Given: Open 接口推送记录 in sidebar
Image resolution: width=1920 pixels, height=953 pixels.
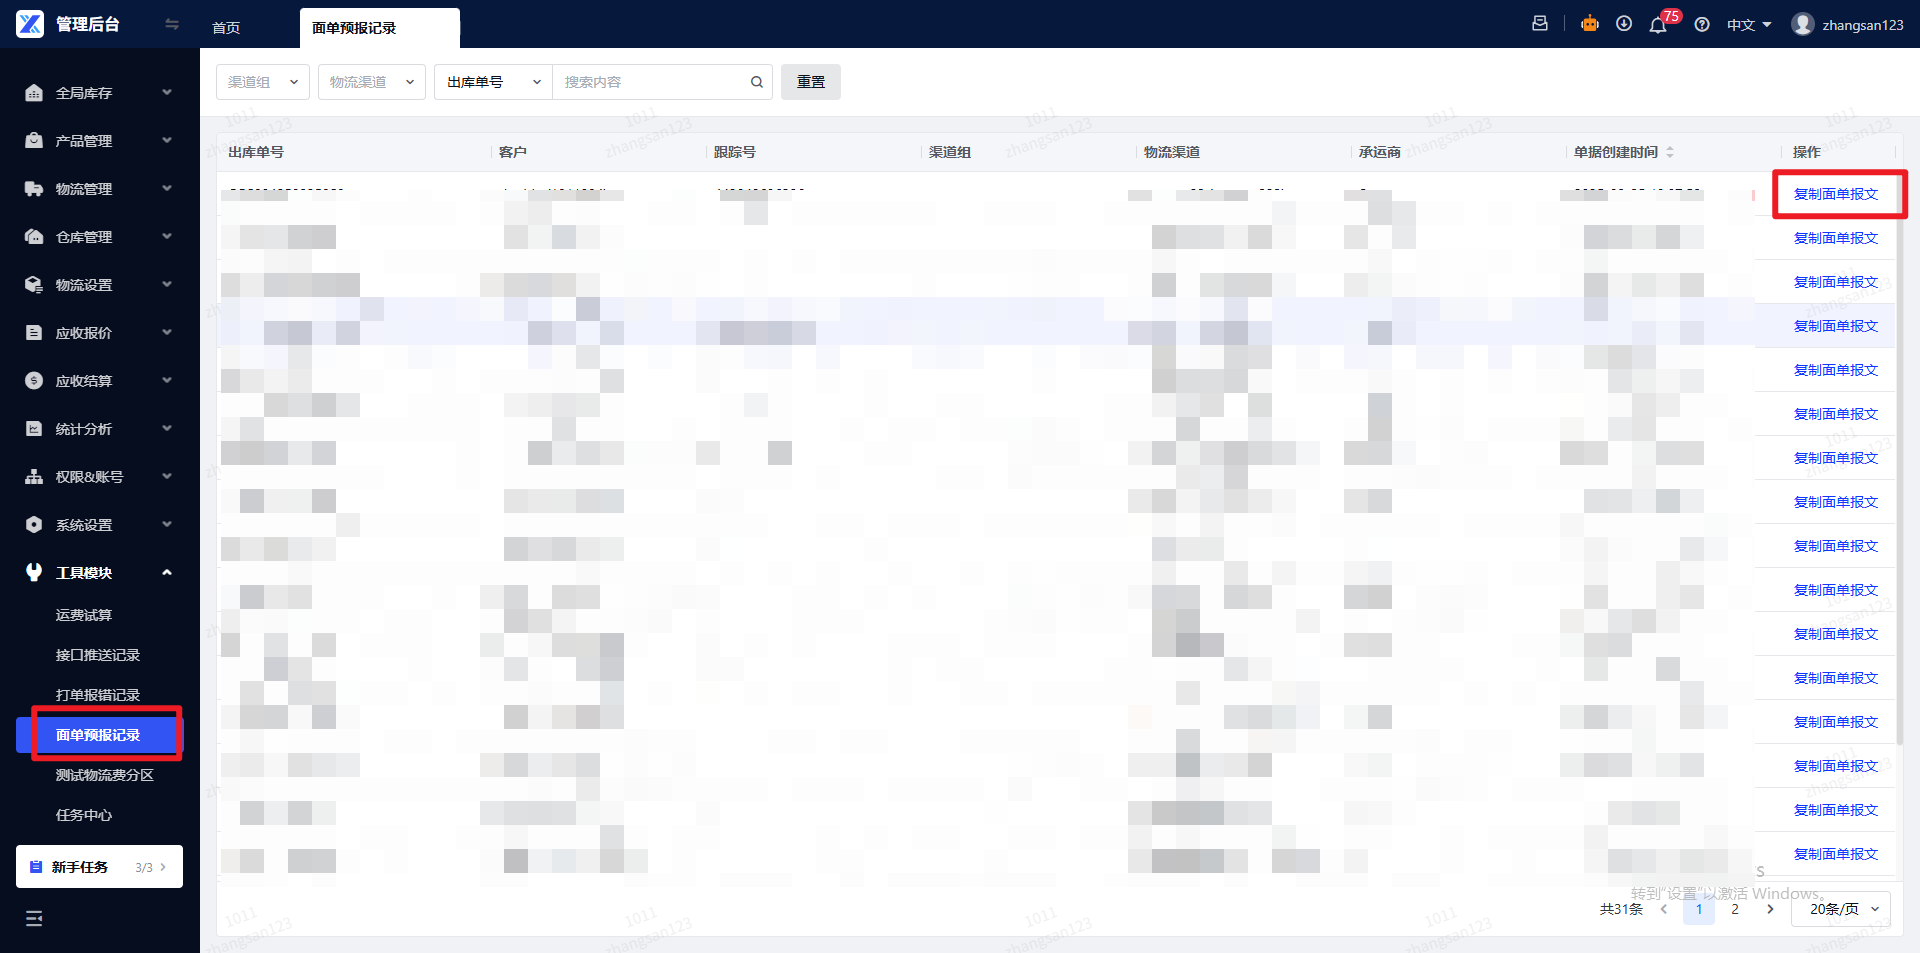Looking at the screenshot, I should (98, 655).
